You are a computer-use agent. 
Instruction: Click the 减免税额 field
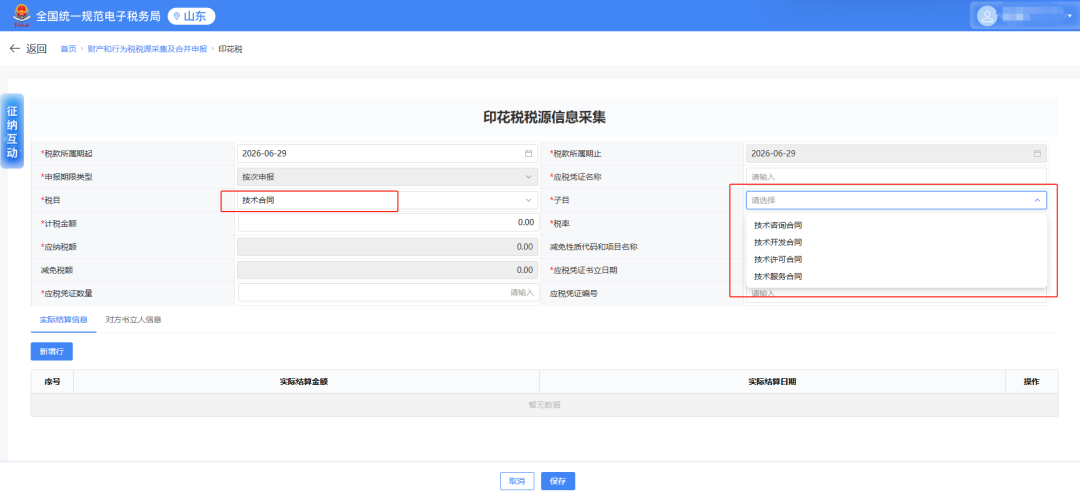coord(387,269)
